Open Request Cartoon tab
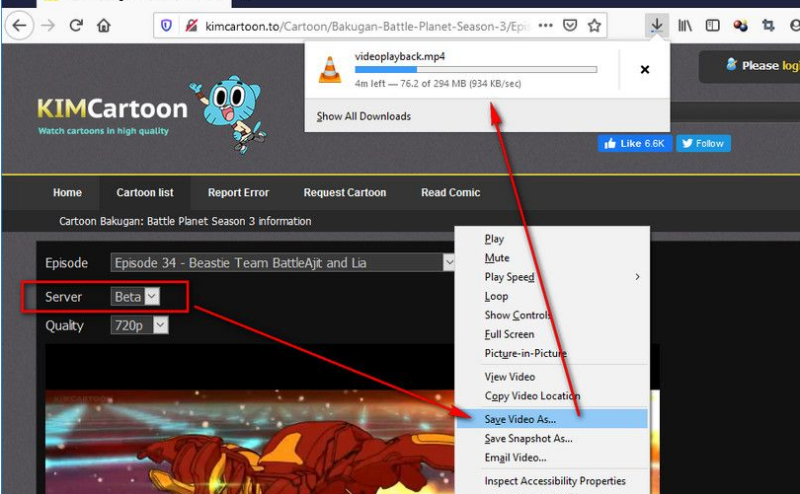800x494 pixels. point(345,192)
